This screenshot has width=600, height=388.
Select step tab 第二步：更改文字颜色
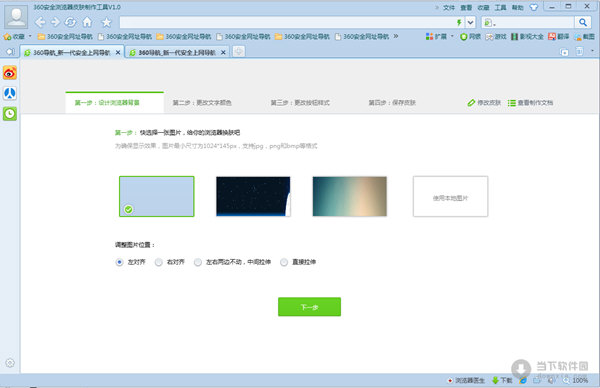coord(202,103)
